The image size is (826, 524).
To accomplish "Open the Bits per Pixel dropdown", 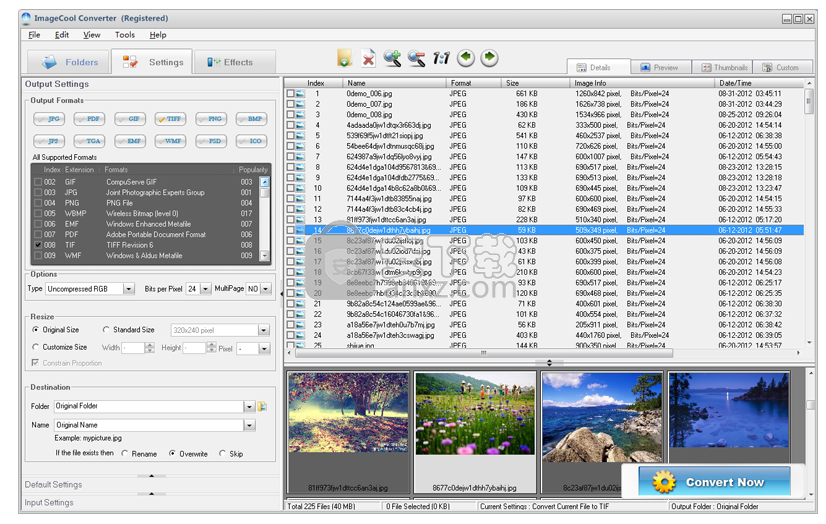I will click(205, 289).
